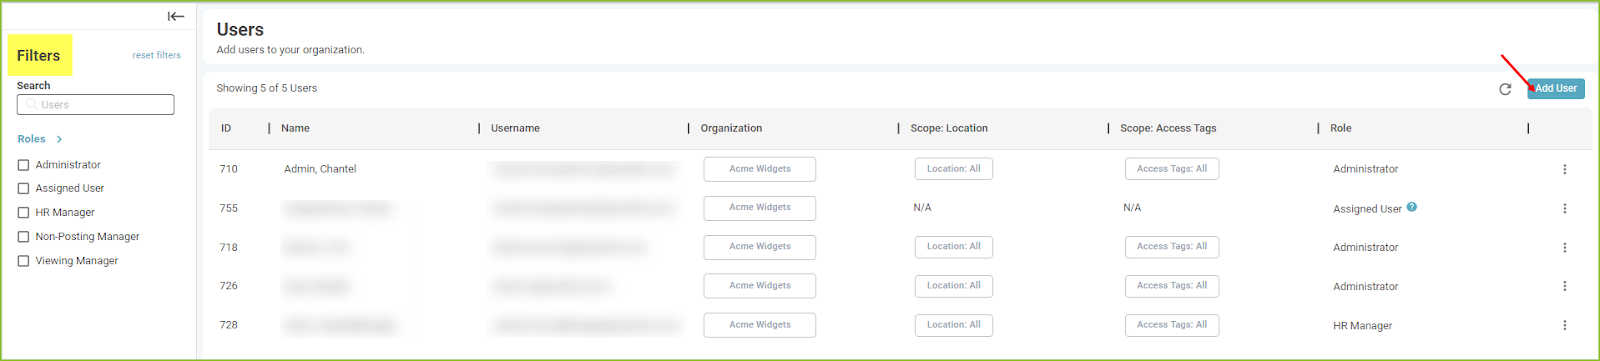Select the ID 728 cell
Image resolution: width=1600 pixels, height=361 pixels.
(229, 325)
